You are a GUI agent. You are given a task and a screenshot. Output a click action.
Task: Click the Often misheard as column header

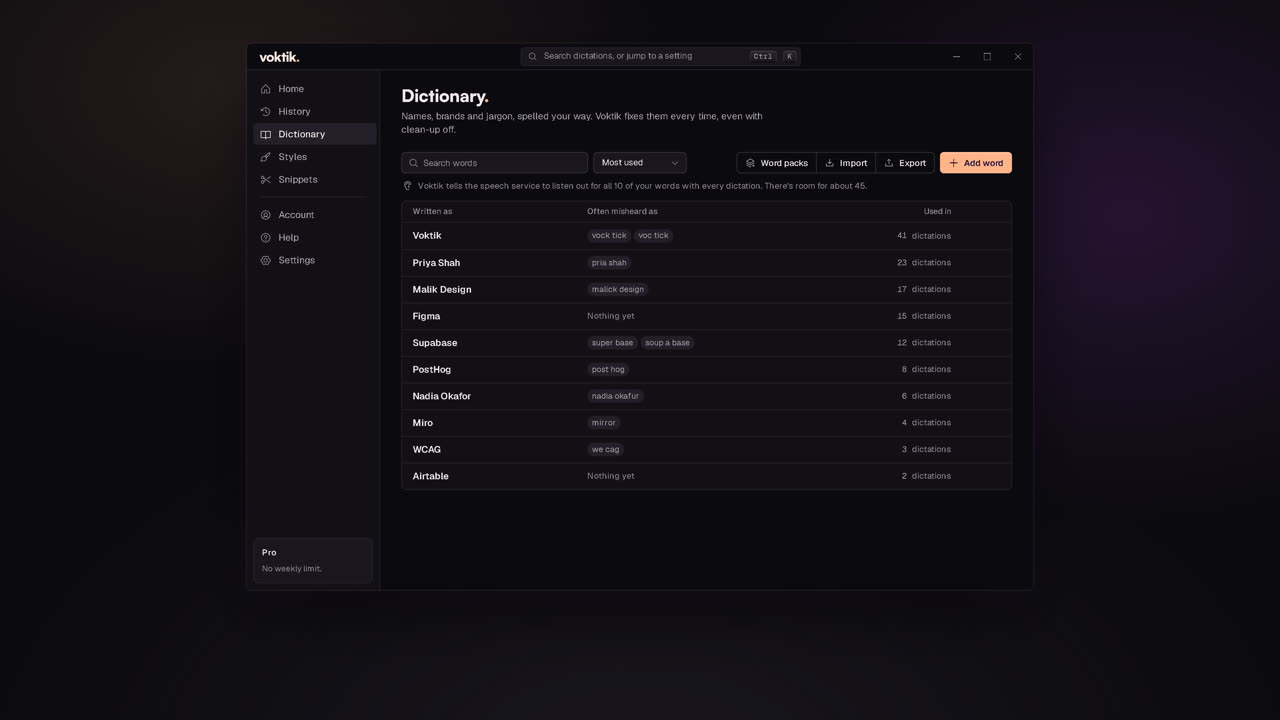pyautogui.click(x=622, y=212)
